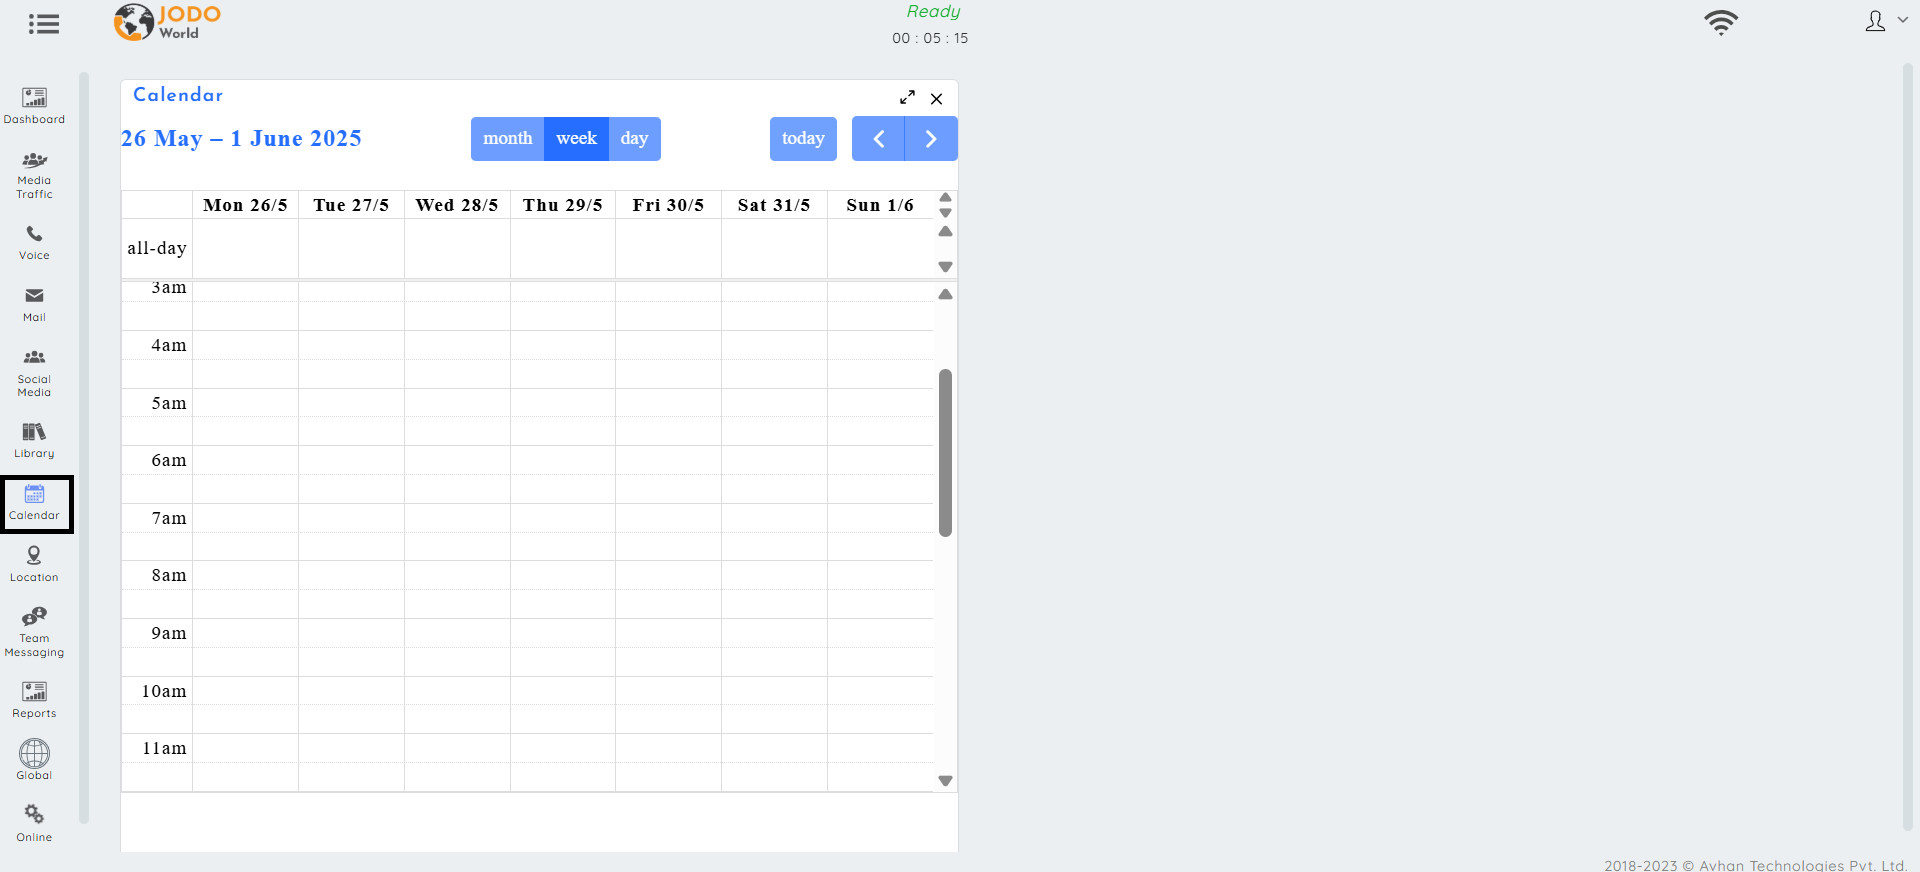Close the Calendar panel
The width and height of the screenshot is (1920, 872).
coord(936,98)
